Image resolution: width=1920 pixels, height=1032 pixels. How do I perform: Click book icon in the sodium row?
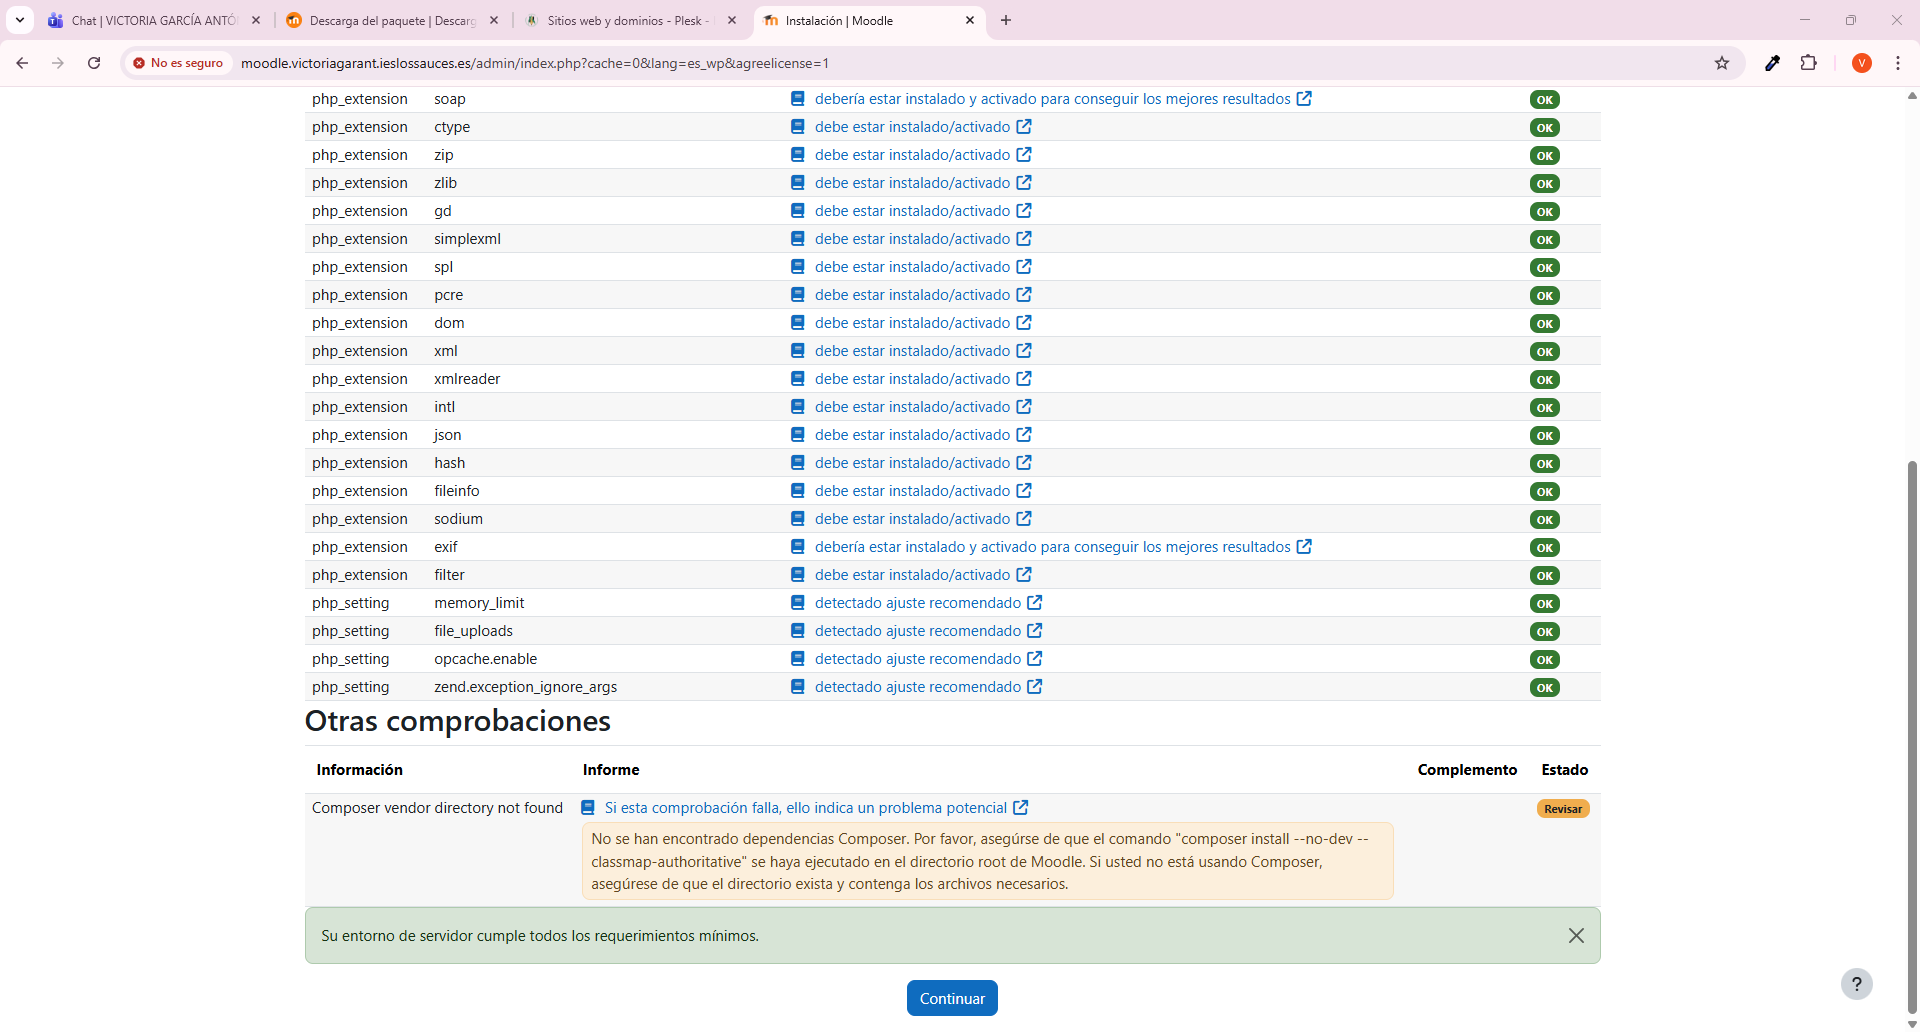pyautogui.click(x=798, y=519)
